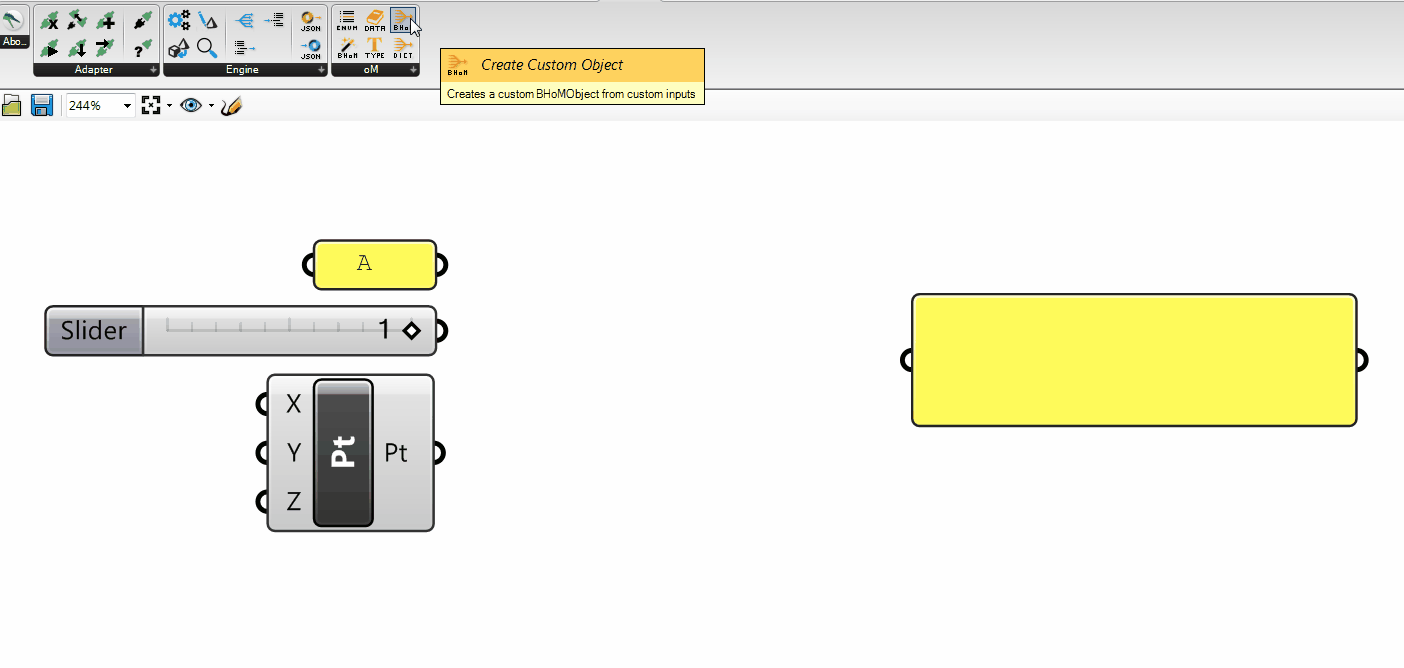The image size is (1404, 668).
Task: Select the large empty yellow panel
Action: (1134, 360)
